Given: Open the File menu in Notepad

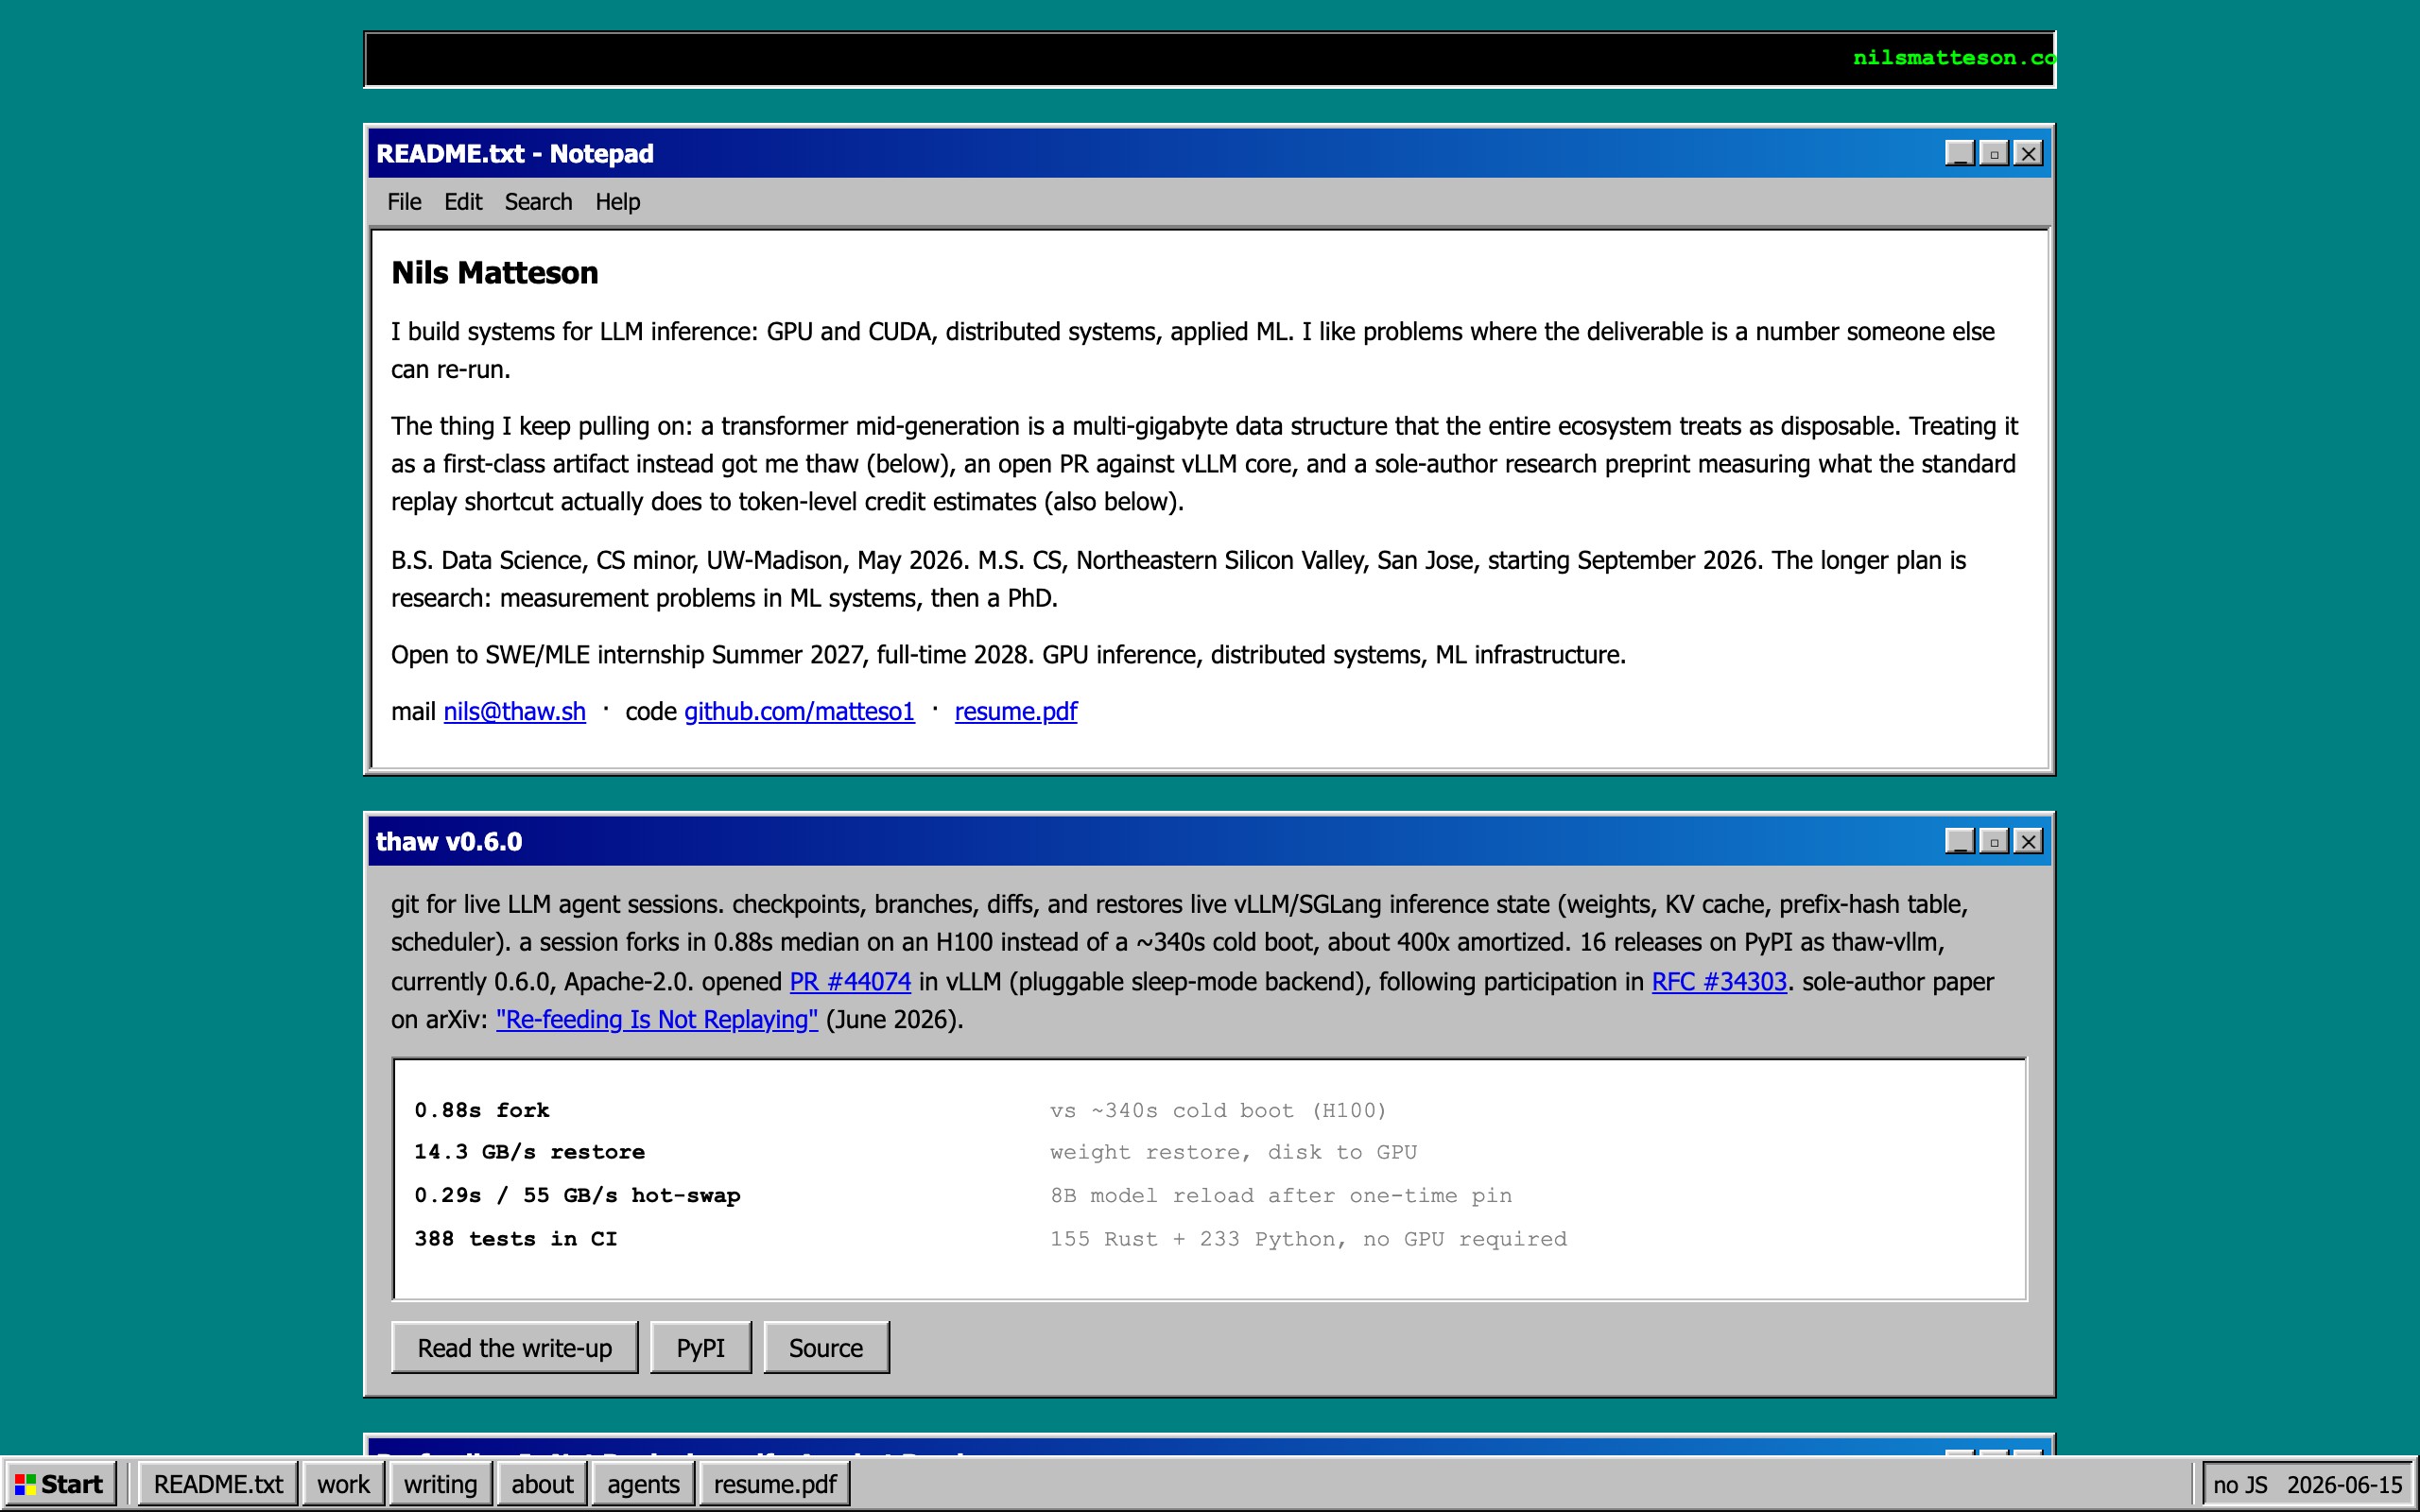Looking at the screenshot, I should 404,202.
